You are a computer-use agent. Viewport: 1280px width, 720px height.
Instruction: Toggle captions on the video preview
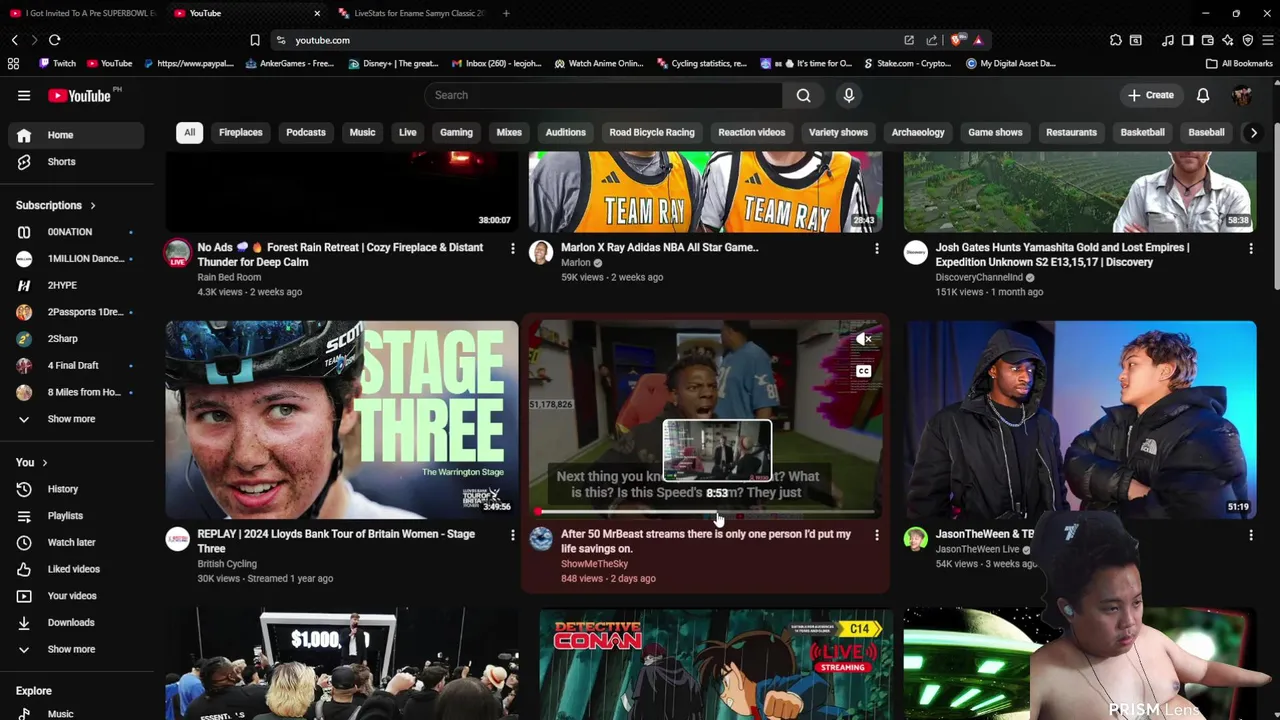864,371
